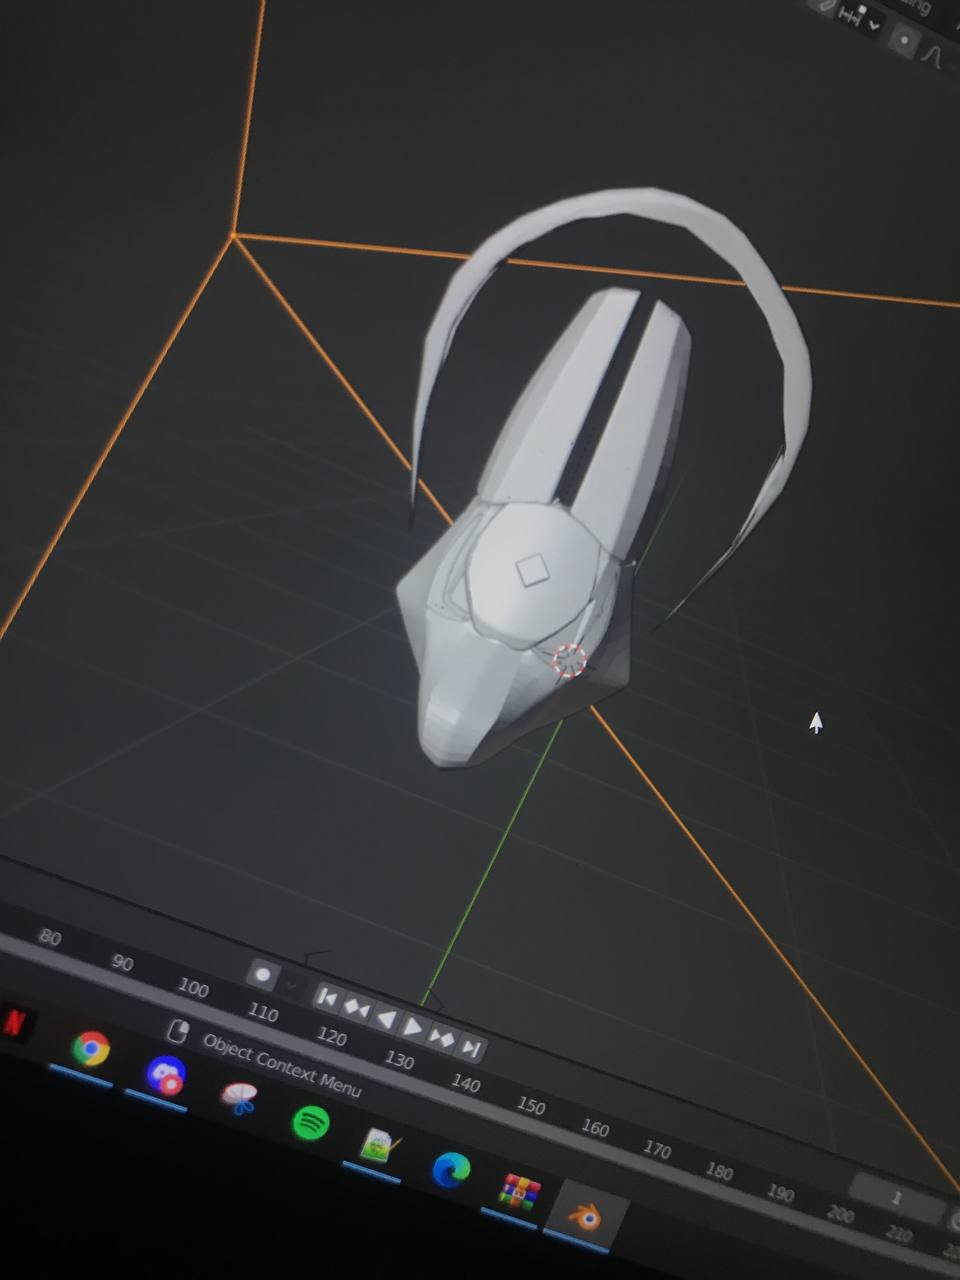Open Netflix from the taskbar
Screen dimensions: 960x1280
15,1022
